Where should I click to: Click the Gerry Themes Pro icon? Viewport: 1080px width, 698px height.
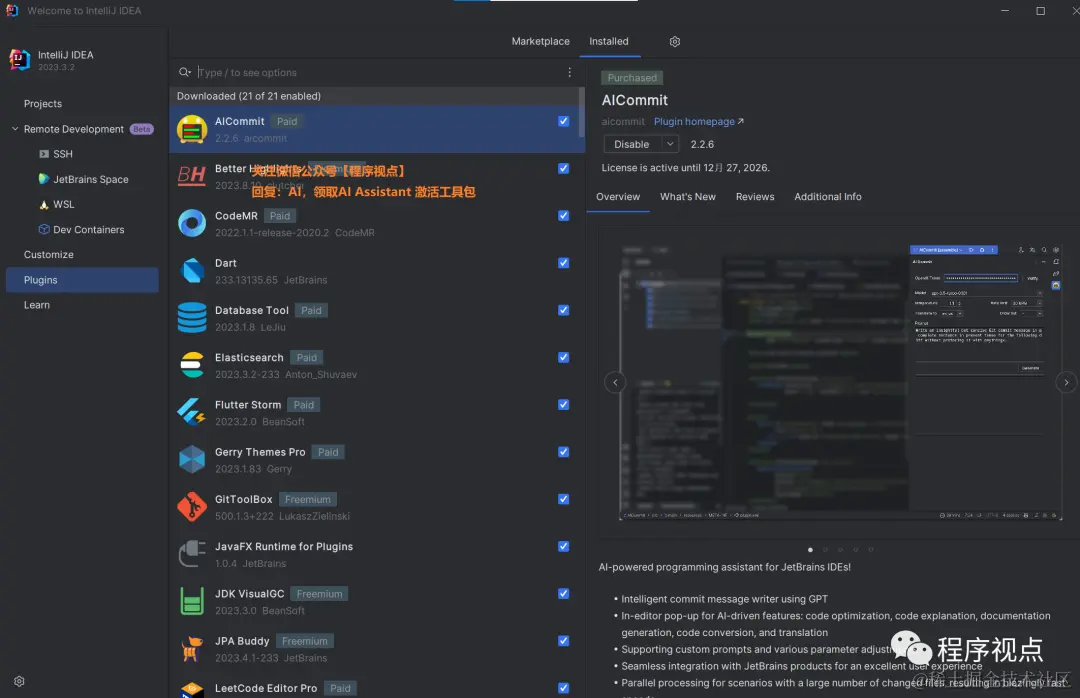(x=192, y=460)
